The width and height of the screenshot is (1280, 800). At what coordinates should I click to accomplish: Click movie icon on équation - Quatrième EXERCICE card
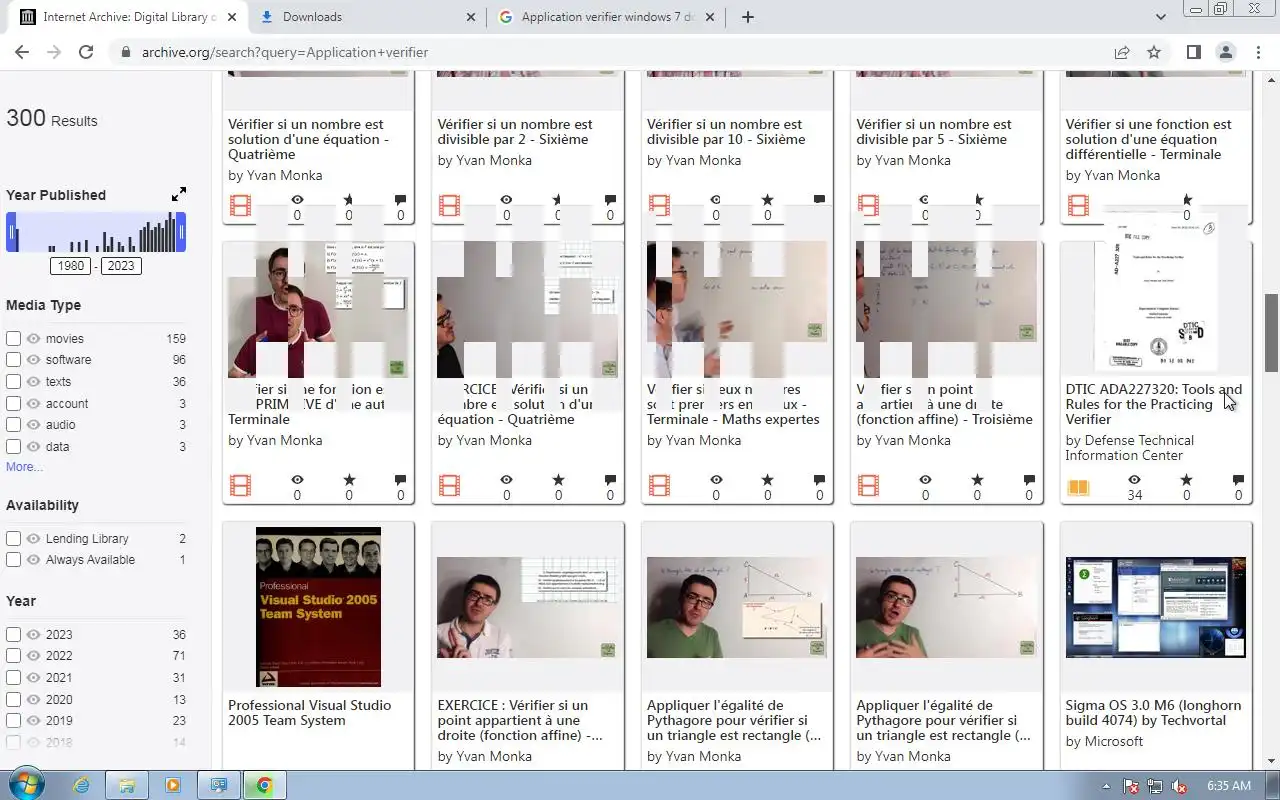click(449, 487)
